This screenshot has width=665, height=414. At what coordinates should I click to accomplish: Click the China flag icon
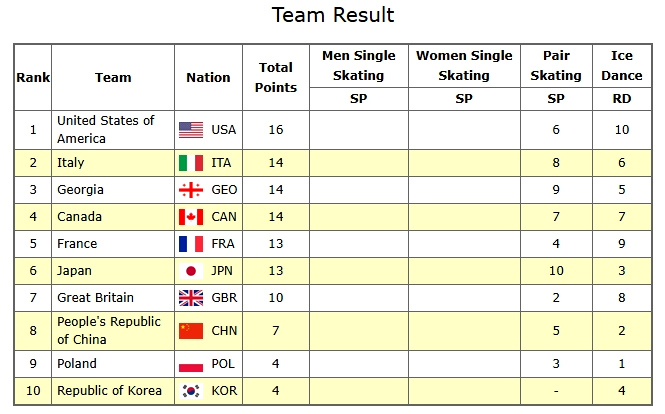point(191,331)
